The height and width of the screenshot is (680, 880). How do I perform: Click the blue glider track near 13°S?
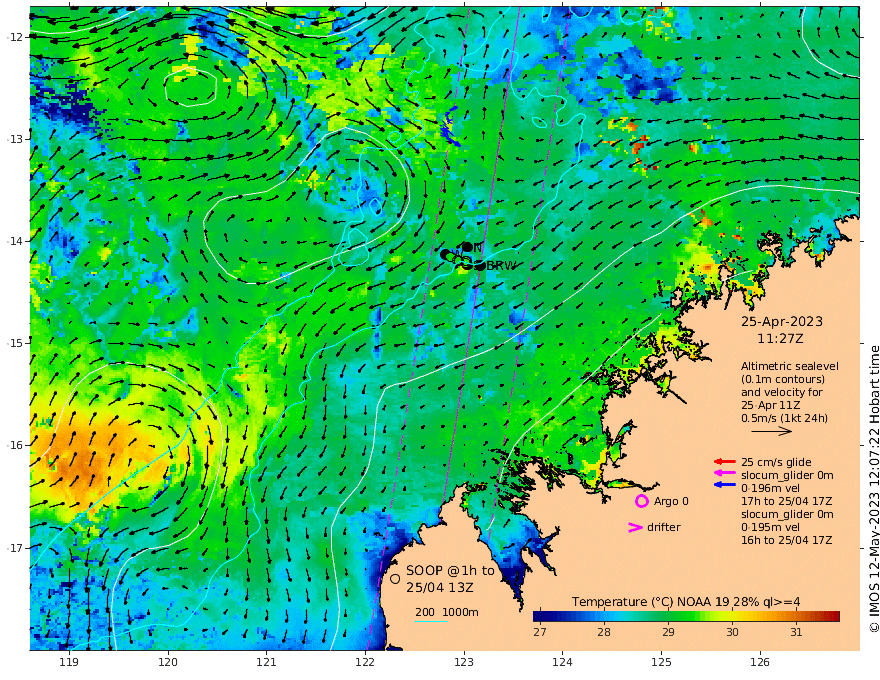pos(450,125)
